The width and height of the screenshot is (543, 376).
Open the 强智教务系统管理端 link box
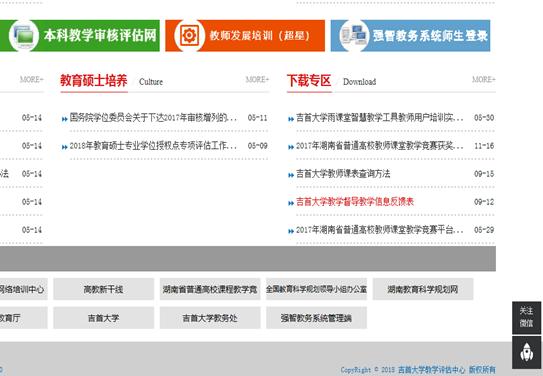[x=316, y=318]
